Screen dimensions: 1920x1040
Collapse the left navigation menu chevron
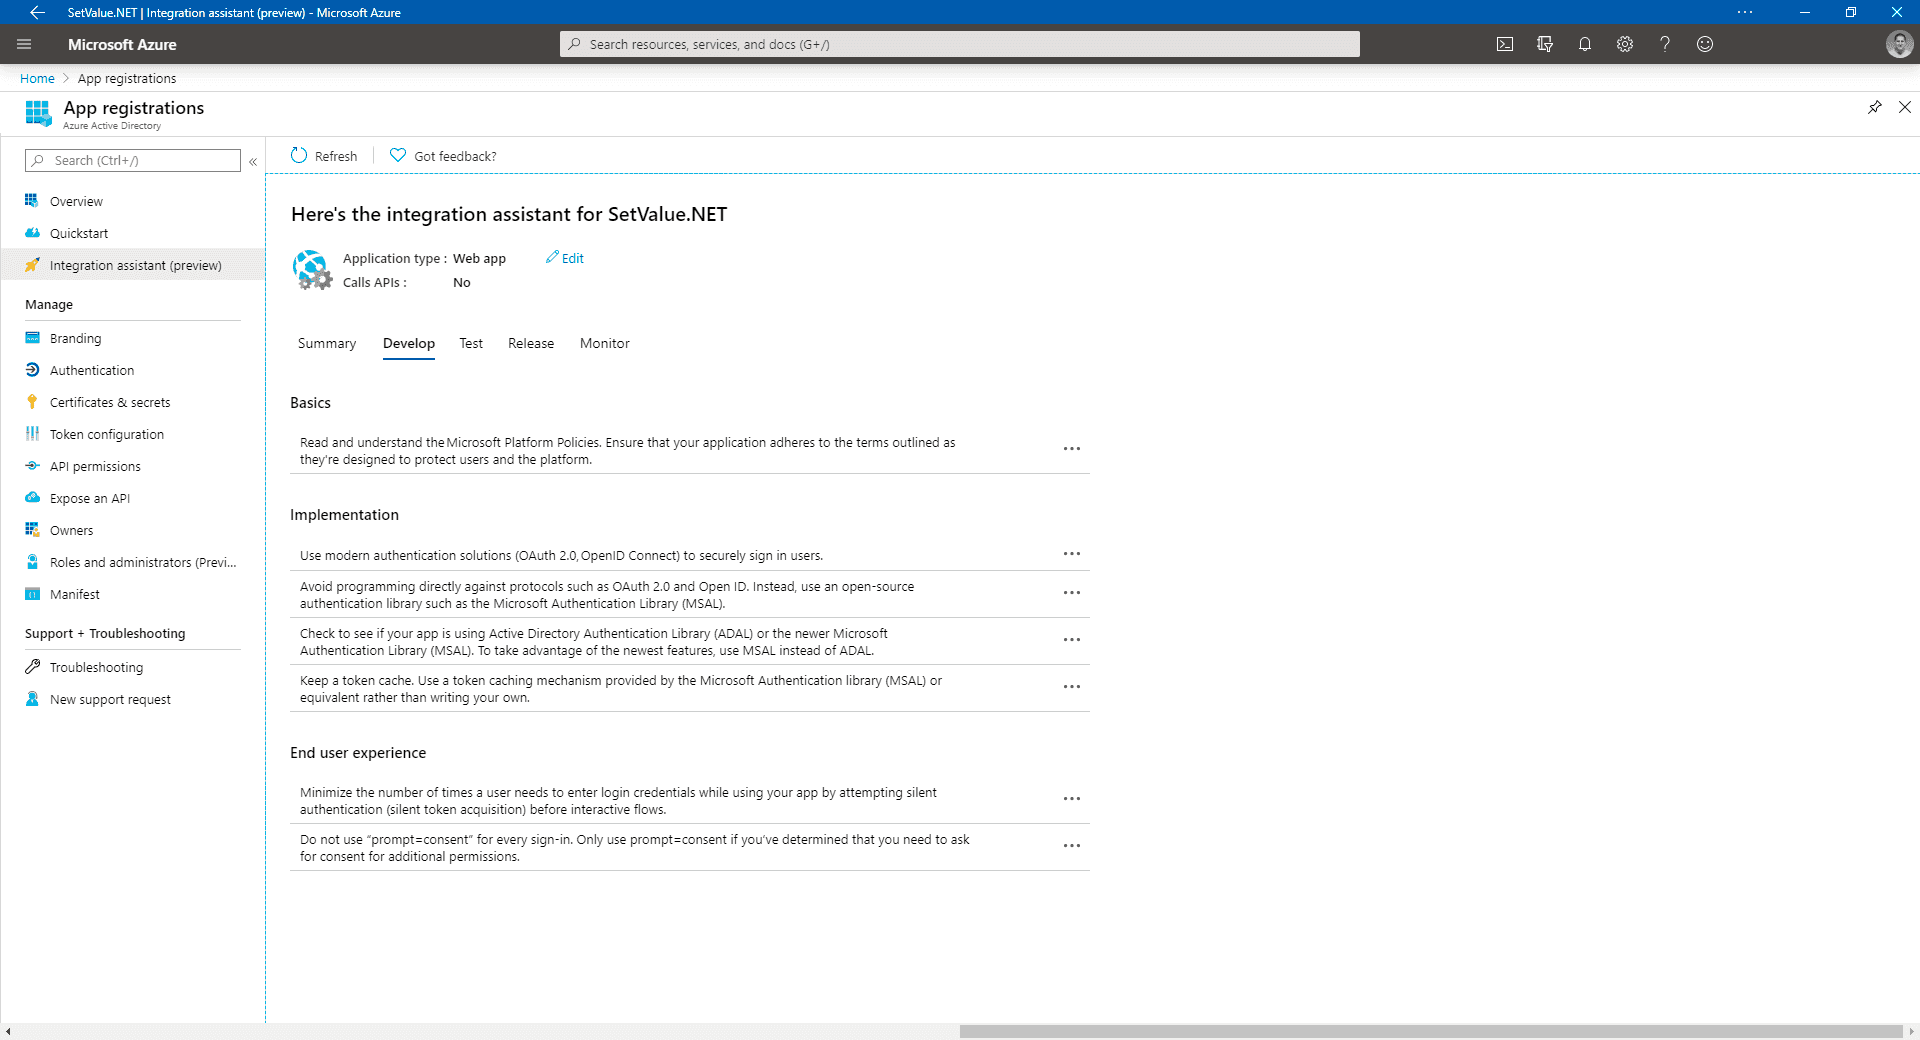coord(253,161)
